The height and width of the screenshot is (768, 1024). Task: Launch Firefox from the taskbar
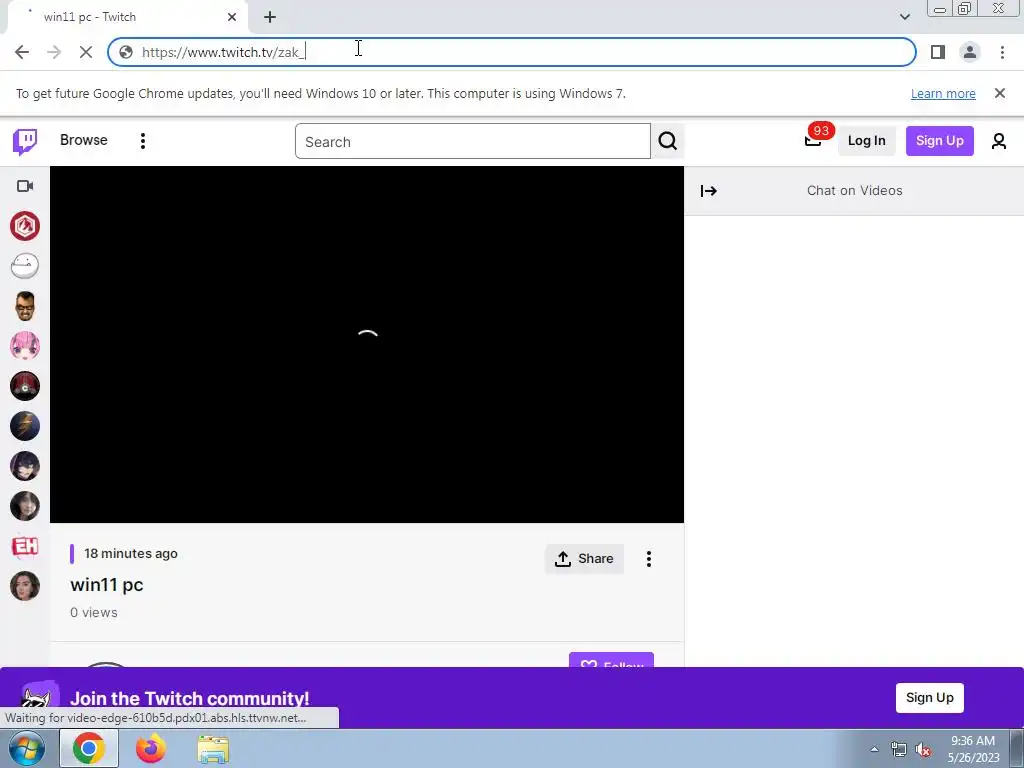pyautogui.click(x=151, y=748)
